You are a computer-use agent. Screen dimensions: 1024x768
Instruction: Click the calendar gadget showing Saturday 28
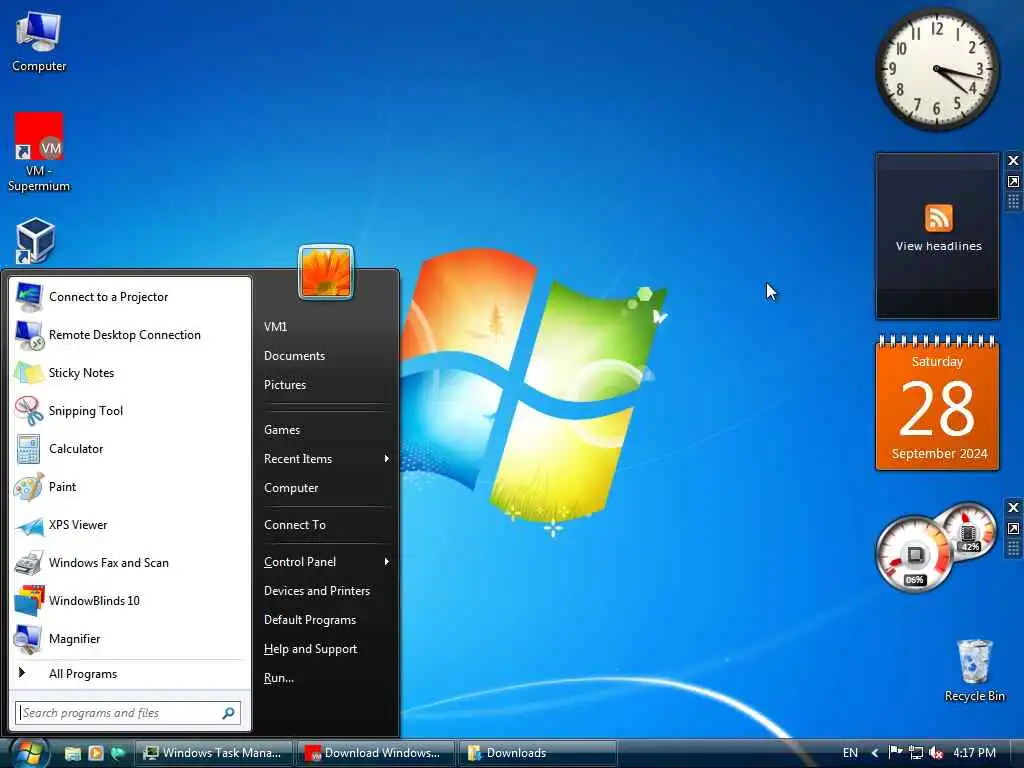(x=937, y=402)
